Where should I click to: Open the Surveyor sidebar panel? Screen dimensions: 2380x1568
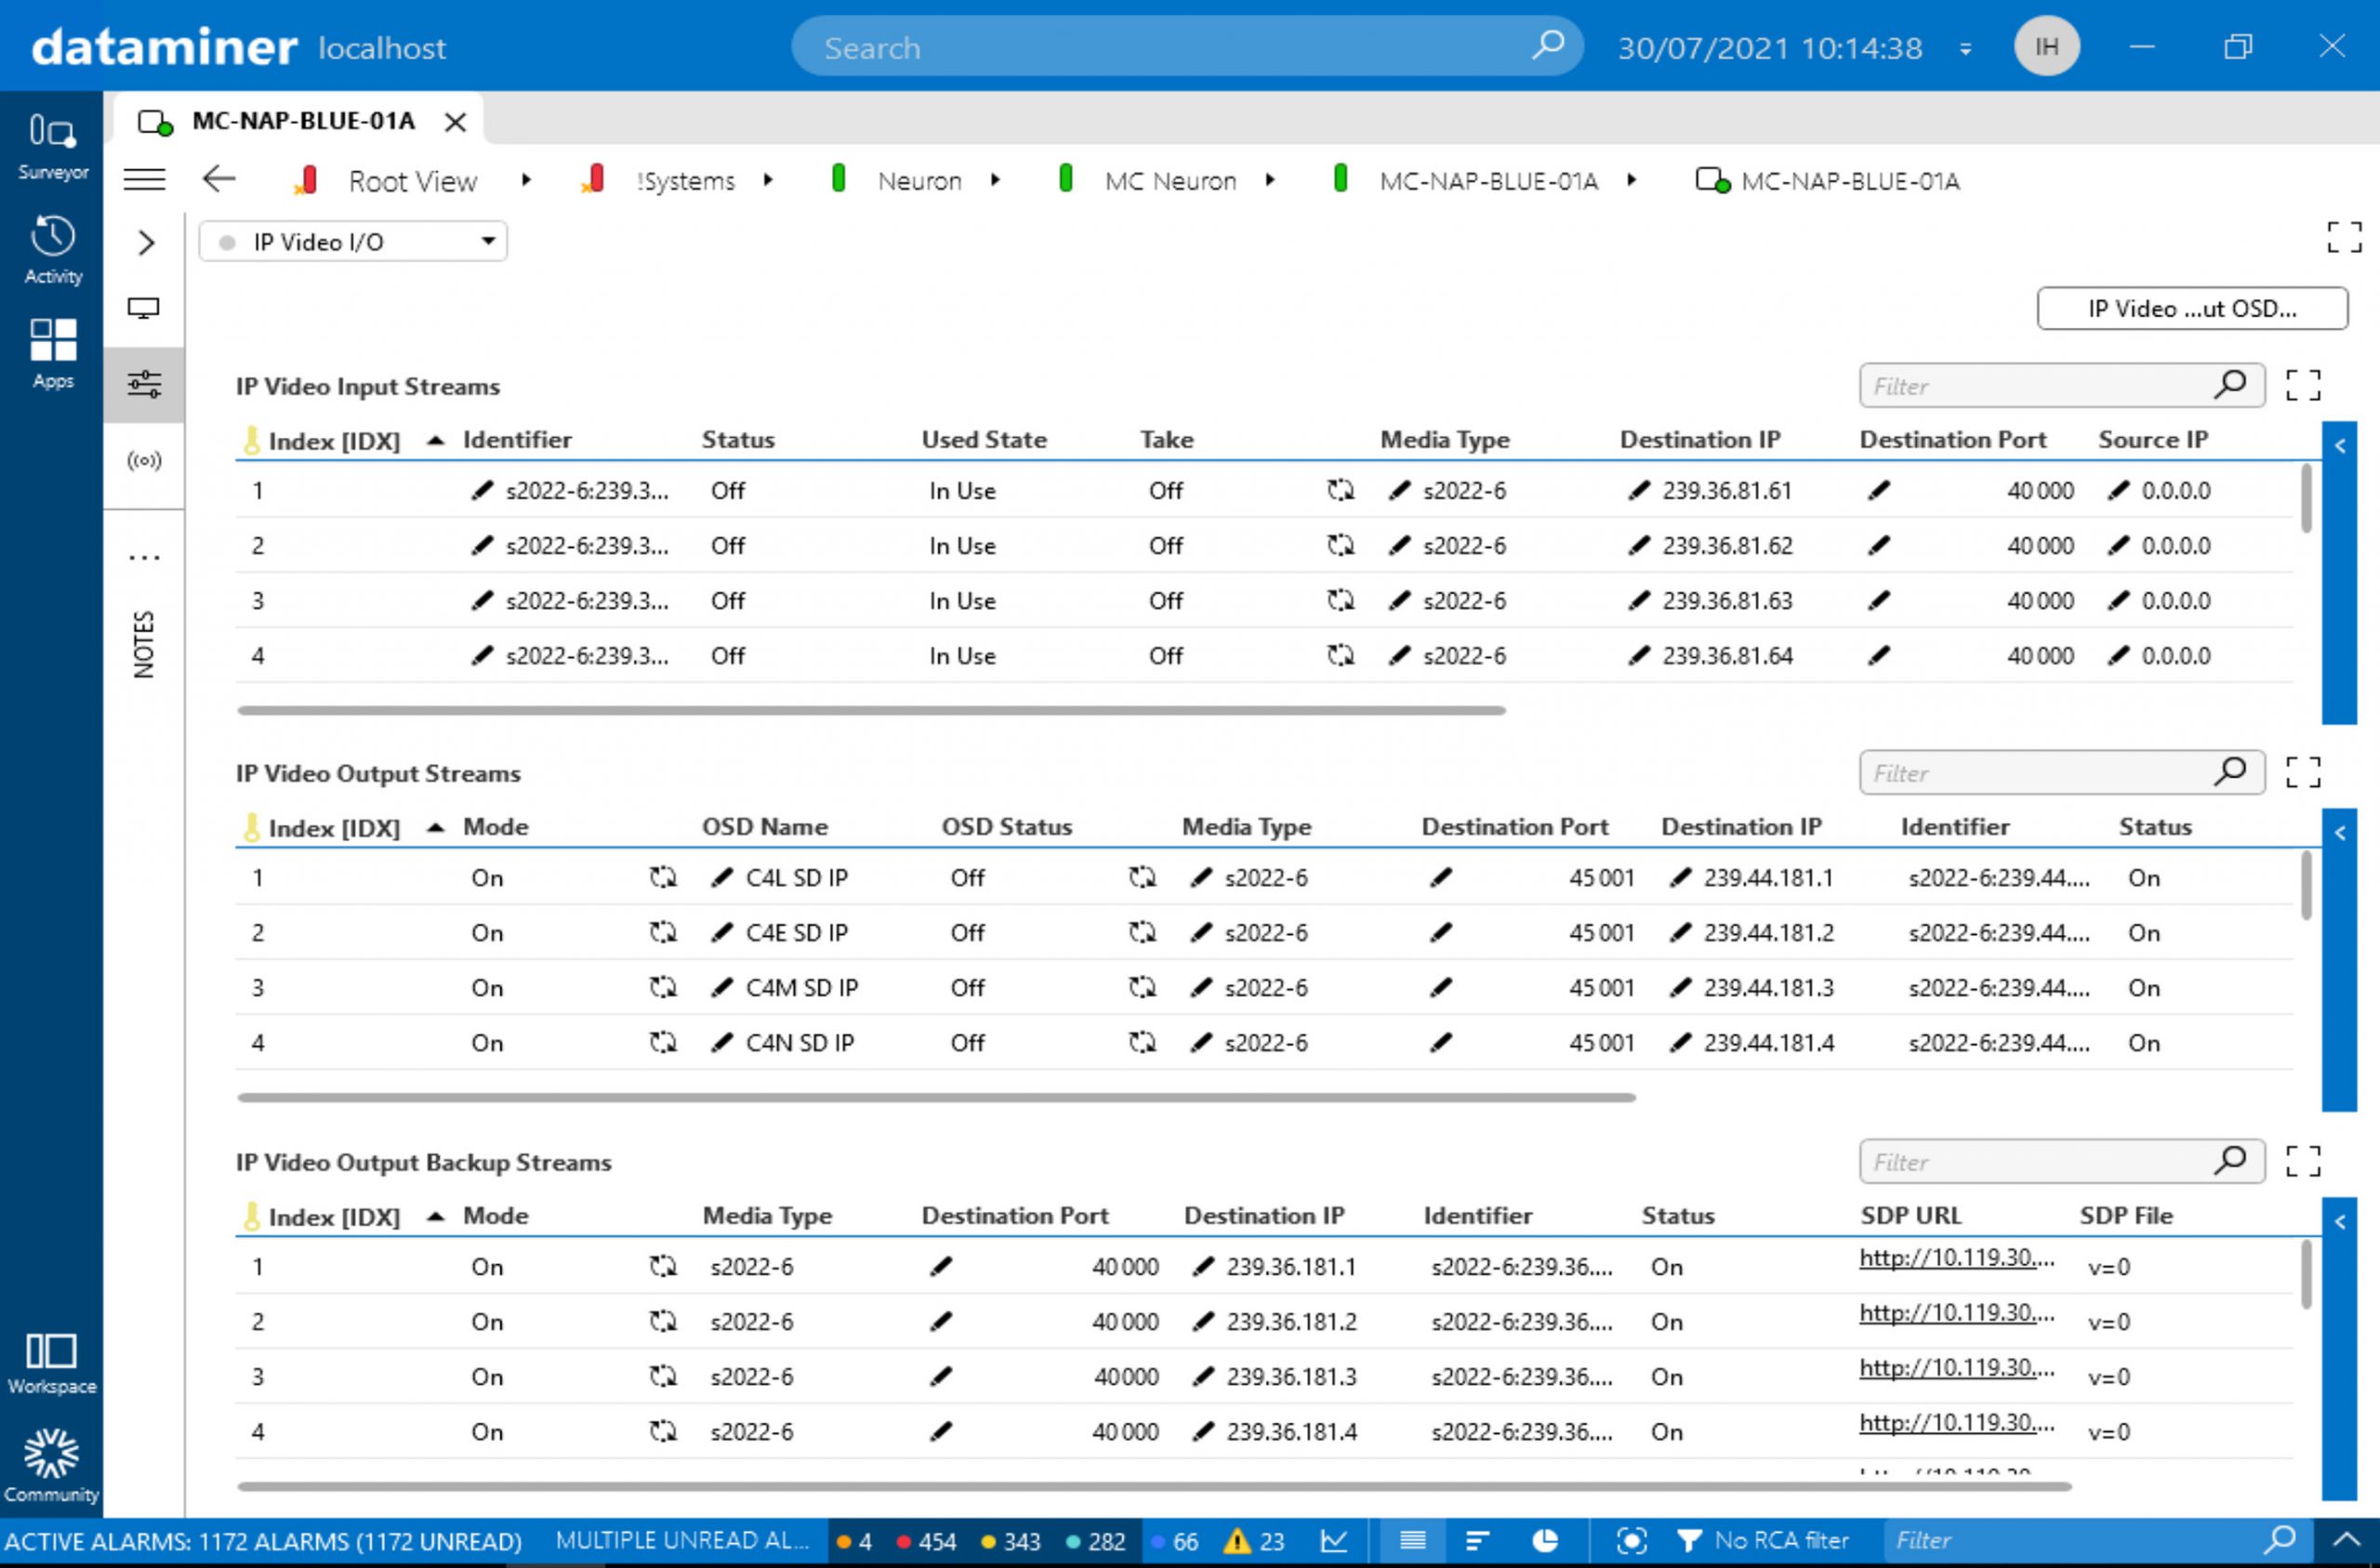click(x=52, y=145)
